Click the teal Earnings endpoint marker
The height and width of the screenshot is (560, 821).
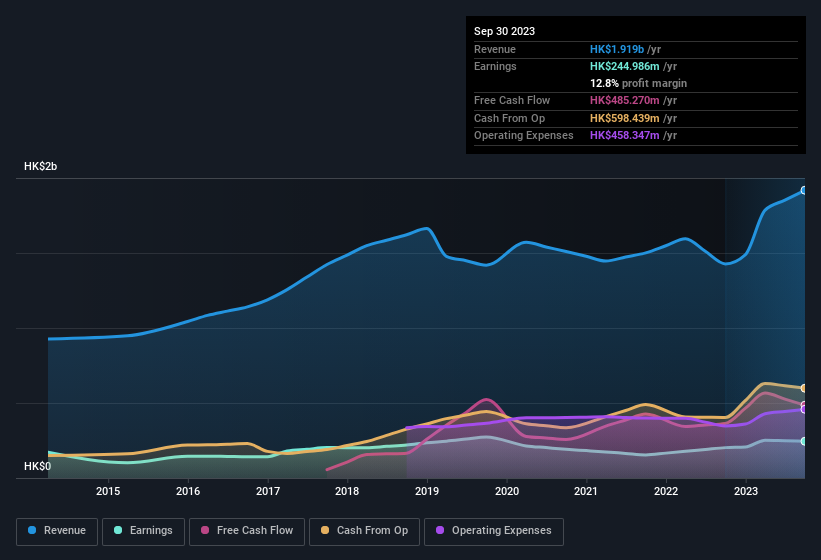804,441
